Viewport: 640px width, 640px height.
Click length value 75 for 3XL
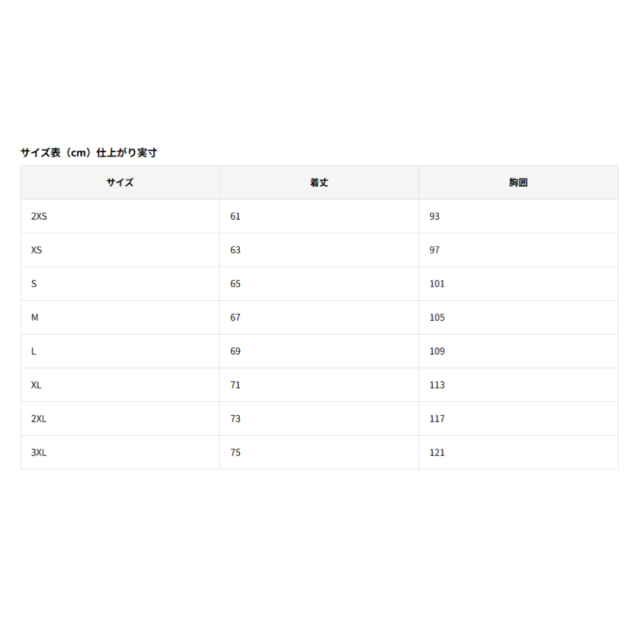235,452
